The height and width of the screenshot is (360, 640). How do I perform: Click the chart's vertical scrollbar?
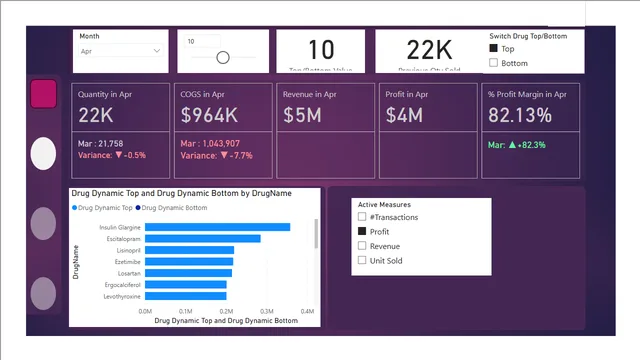coord(316,233)
